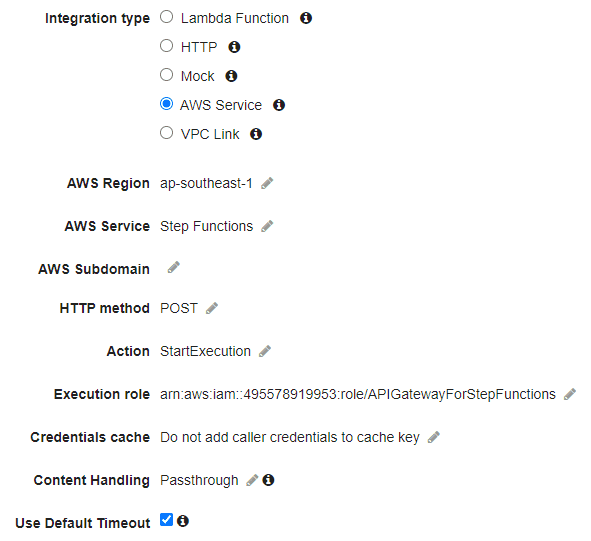This screenshot has width=591, height=541.
Task: Choose HTTP integration type
Action: 166,46
